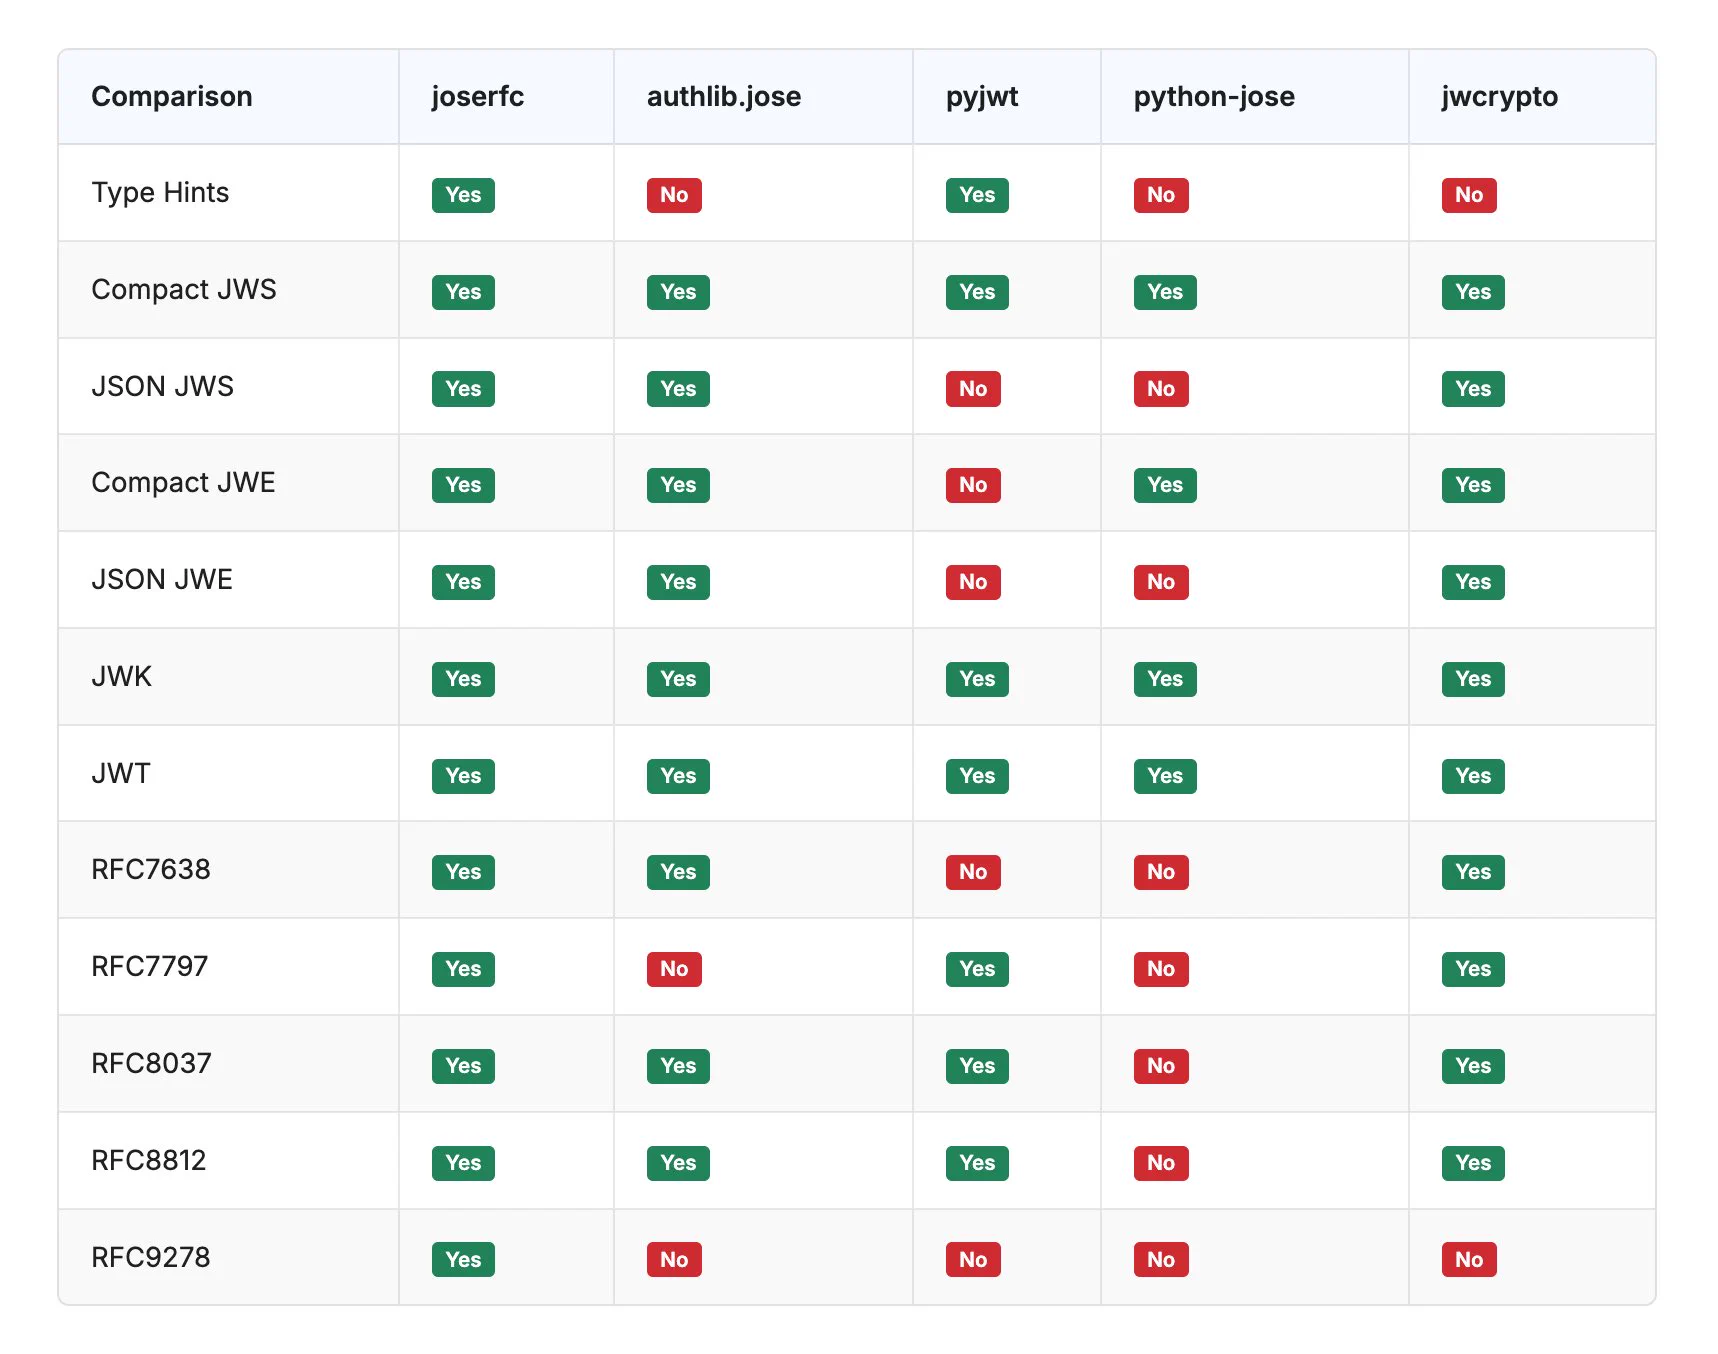Viewport: 1718px width, 1354px height.
Task: Click the No badge for authlib.jose Type Hints
Action: [x=674, y=195]
